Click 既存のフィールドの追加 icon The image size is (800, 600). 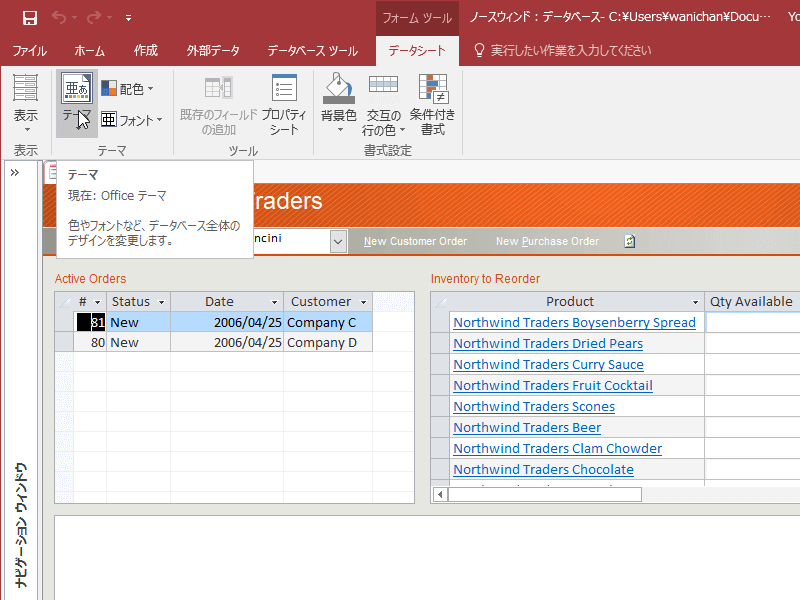point(218,88)
